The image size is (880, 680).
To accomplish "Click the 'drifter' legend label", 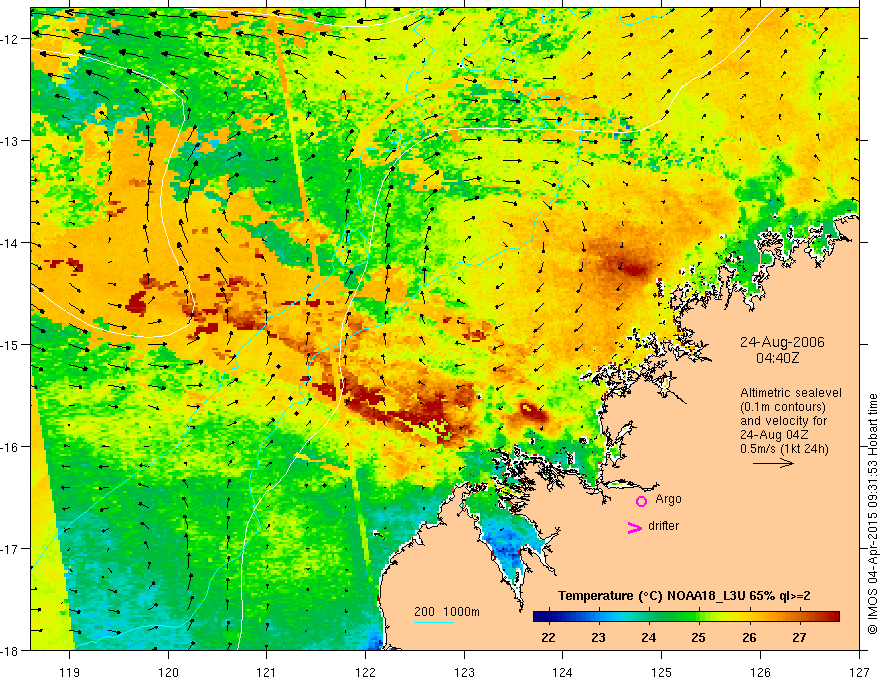I will coord(663,526).
